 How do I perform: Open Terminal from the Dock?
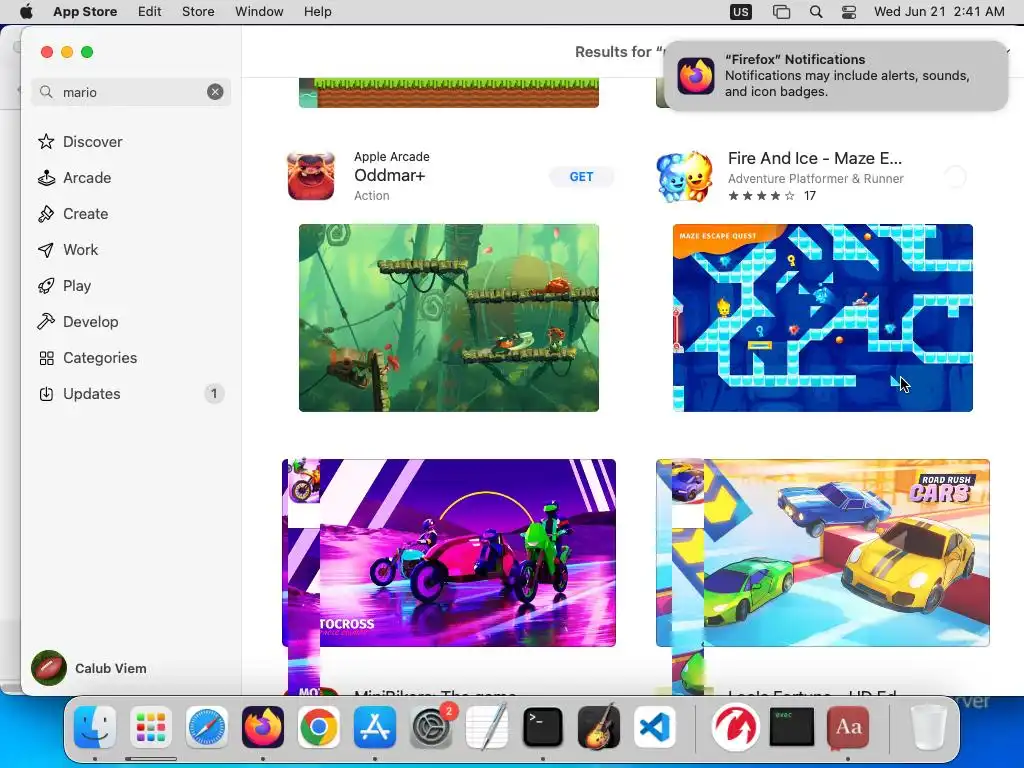[543, 727]
